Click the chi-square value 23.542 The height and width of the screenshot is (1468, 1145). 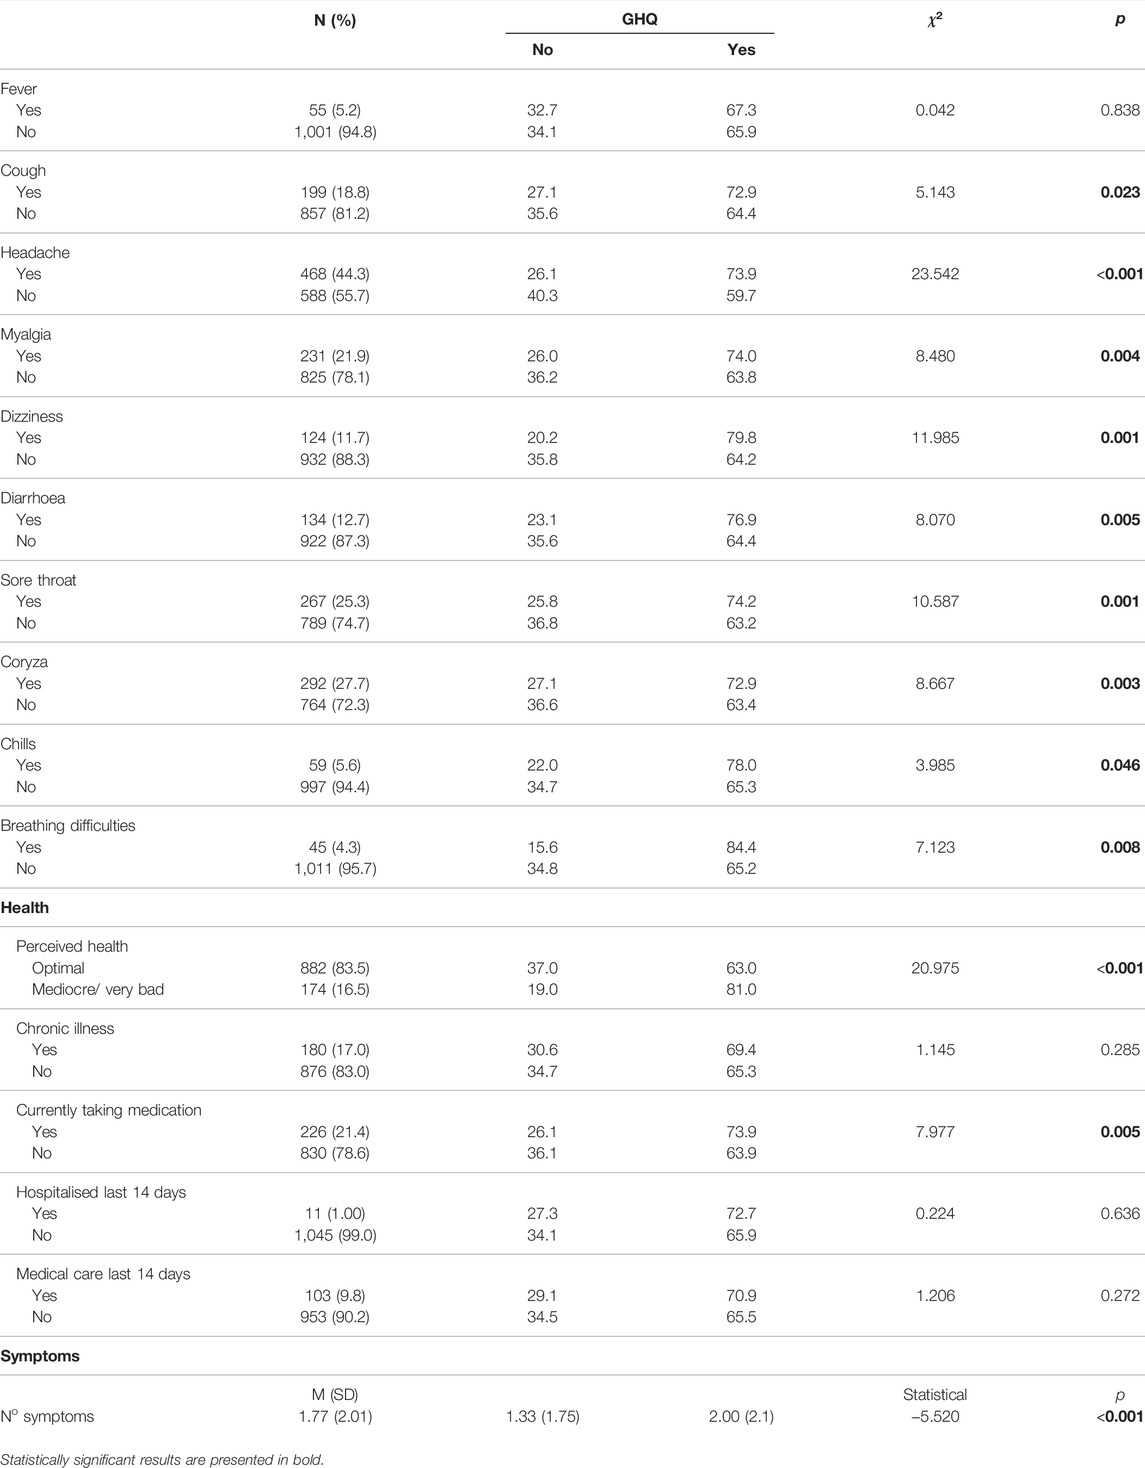[935, 274]
